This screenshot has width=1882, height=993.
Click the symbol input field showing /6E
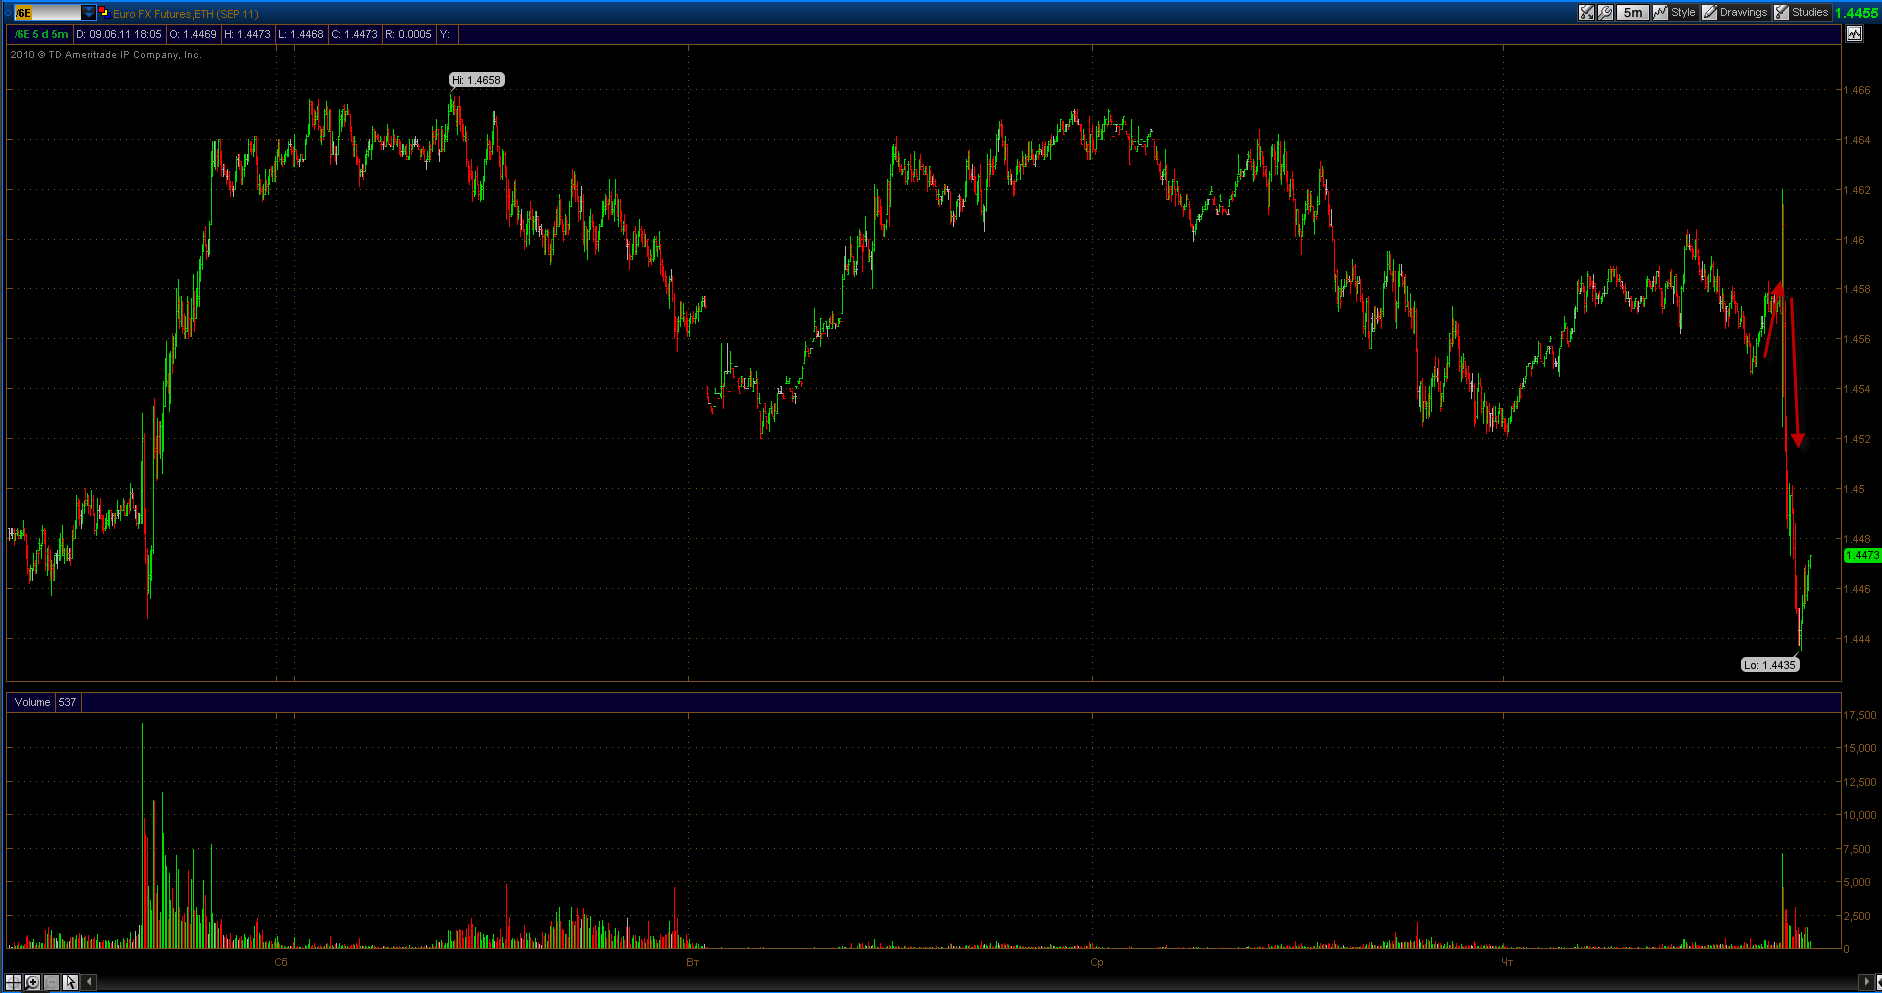coord(48,13)
